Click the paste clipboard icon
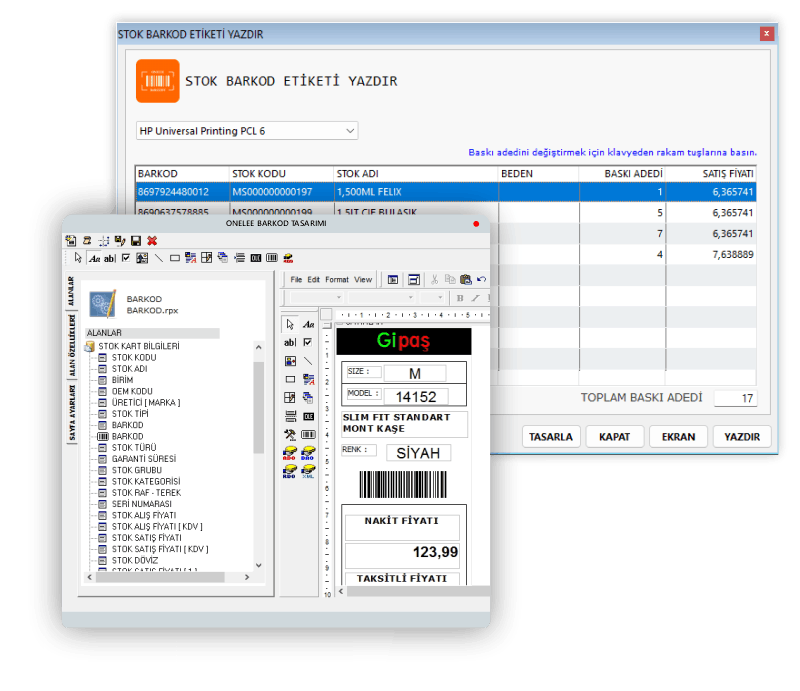Image resolution: width=800 pixels, height=691 pixels. pos(465,279)
